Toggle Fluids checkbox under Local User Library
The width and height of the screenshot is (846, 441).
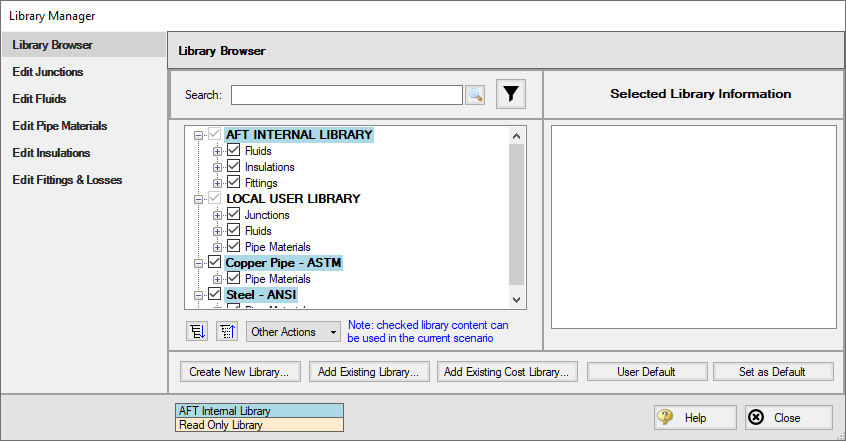[234, 230]
